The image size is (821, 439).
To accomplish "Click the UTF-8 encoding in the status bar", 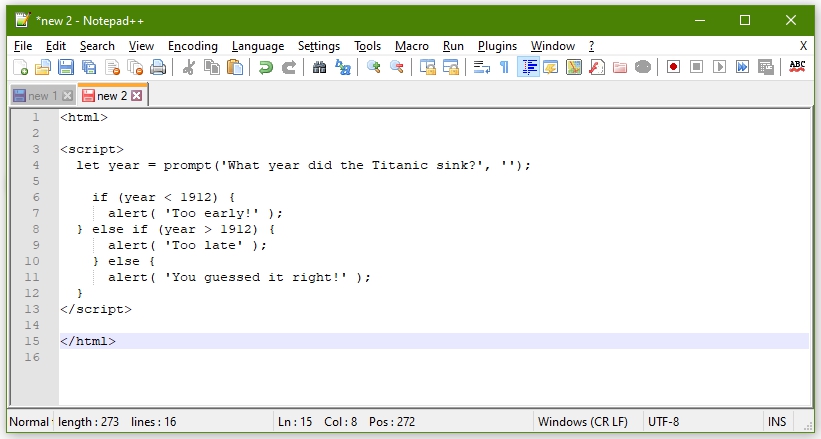I will [663, 422].
